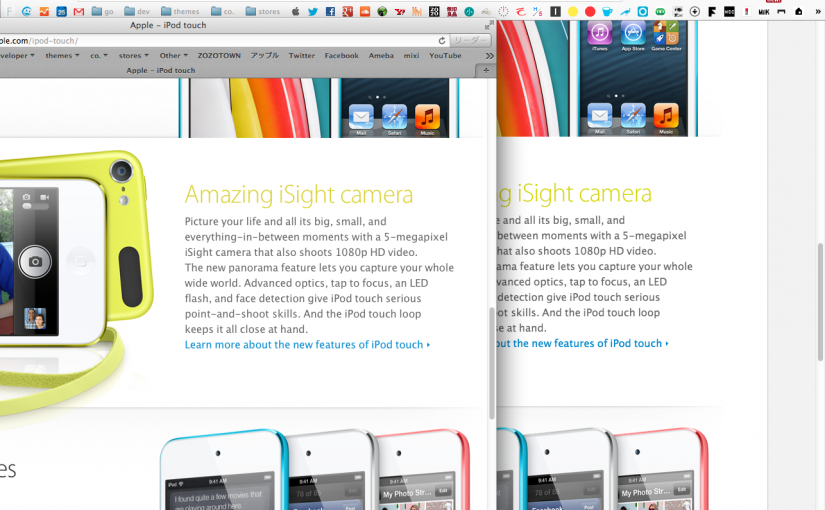825x510 pixels.
Task: Open the blue bird arrow bookmark
Action: [x=625, y=11]
